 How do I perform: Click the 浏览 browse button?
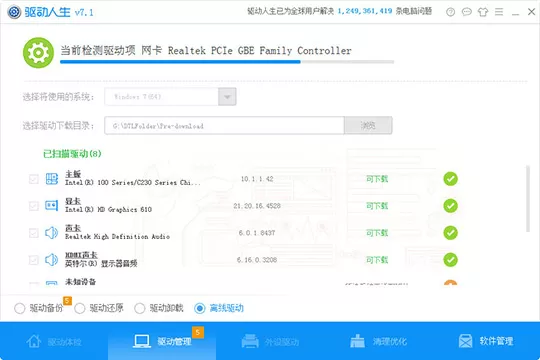(x=368, y=125)
